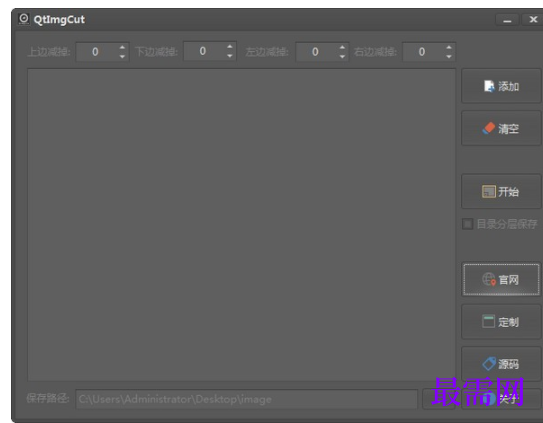Screen dimensions: 543x423
Task: Minimize the QtImgCut window
Action: pyautogui.click(x=507, y=20)
